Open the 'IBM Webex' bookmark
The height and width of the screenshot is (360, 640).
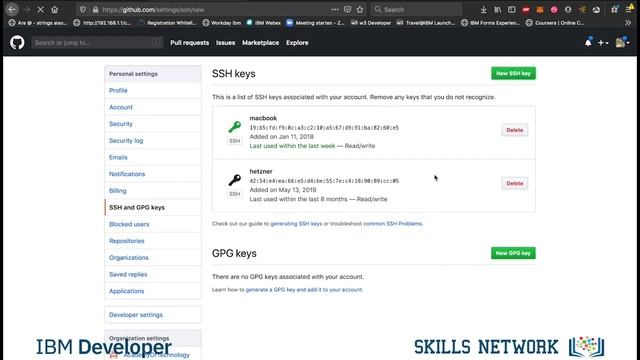click(x=264, y=23)
